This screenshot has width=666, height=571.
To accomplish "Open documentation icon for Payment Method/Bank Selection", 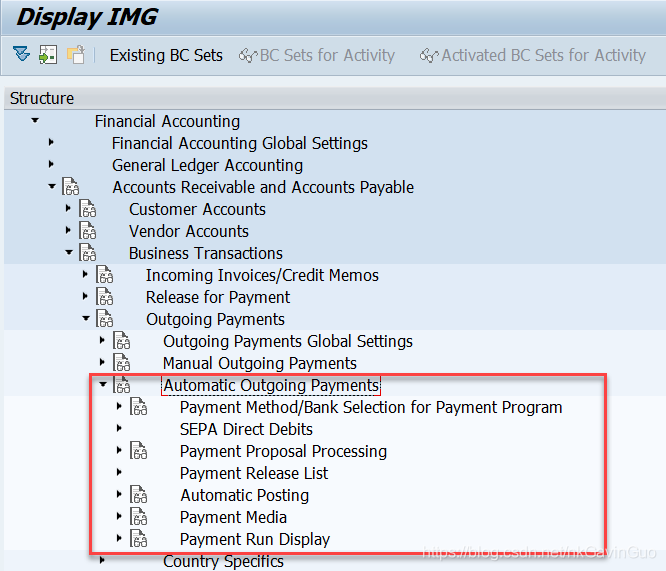I will pyautogui.click(x=138, y=407).
